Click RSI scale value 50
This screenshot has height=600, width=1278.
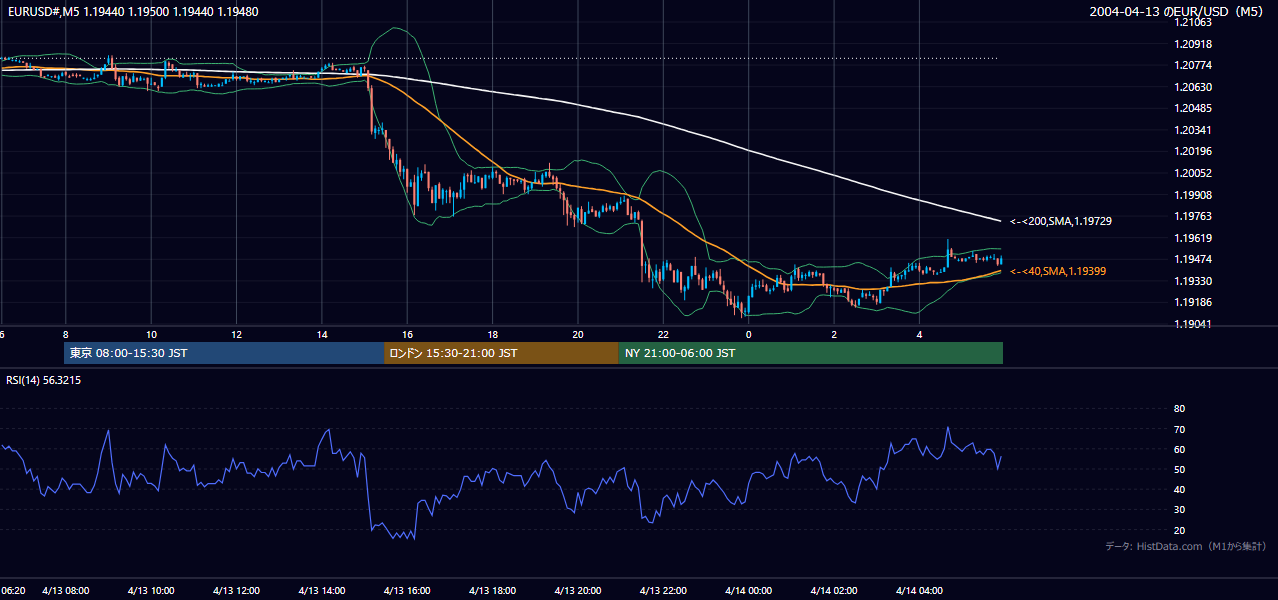[1179, 469]
